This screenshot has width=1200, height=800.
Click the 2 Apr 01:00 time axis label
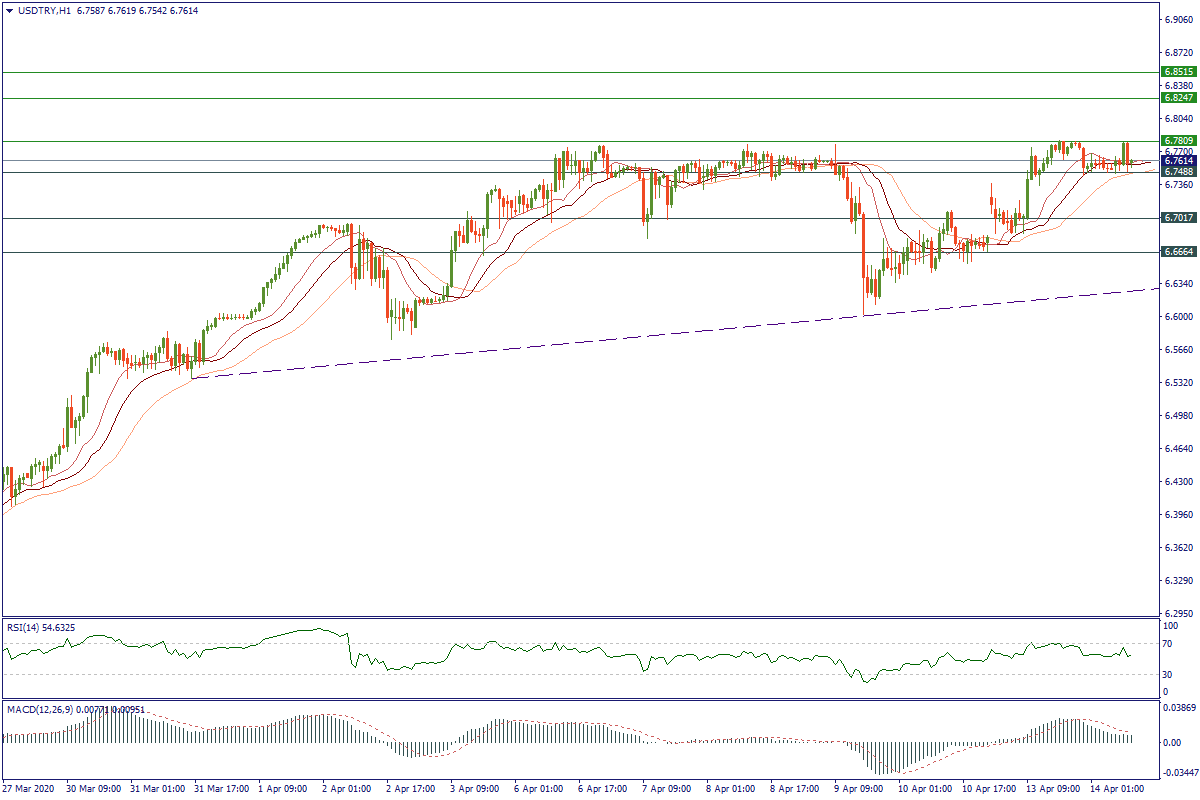coord(347,789)
